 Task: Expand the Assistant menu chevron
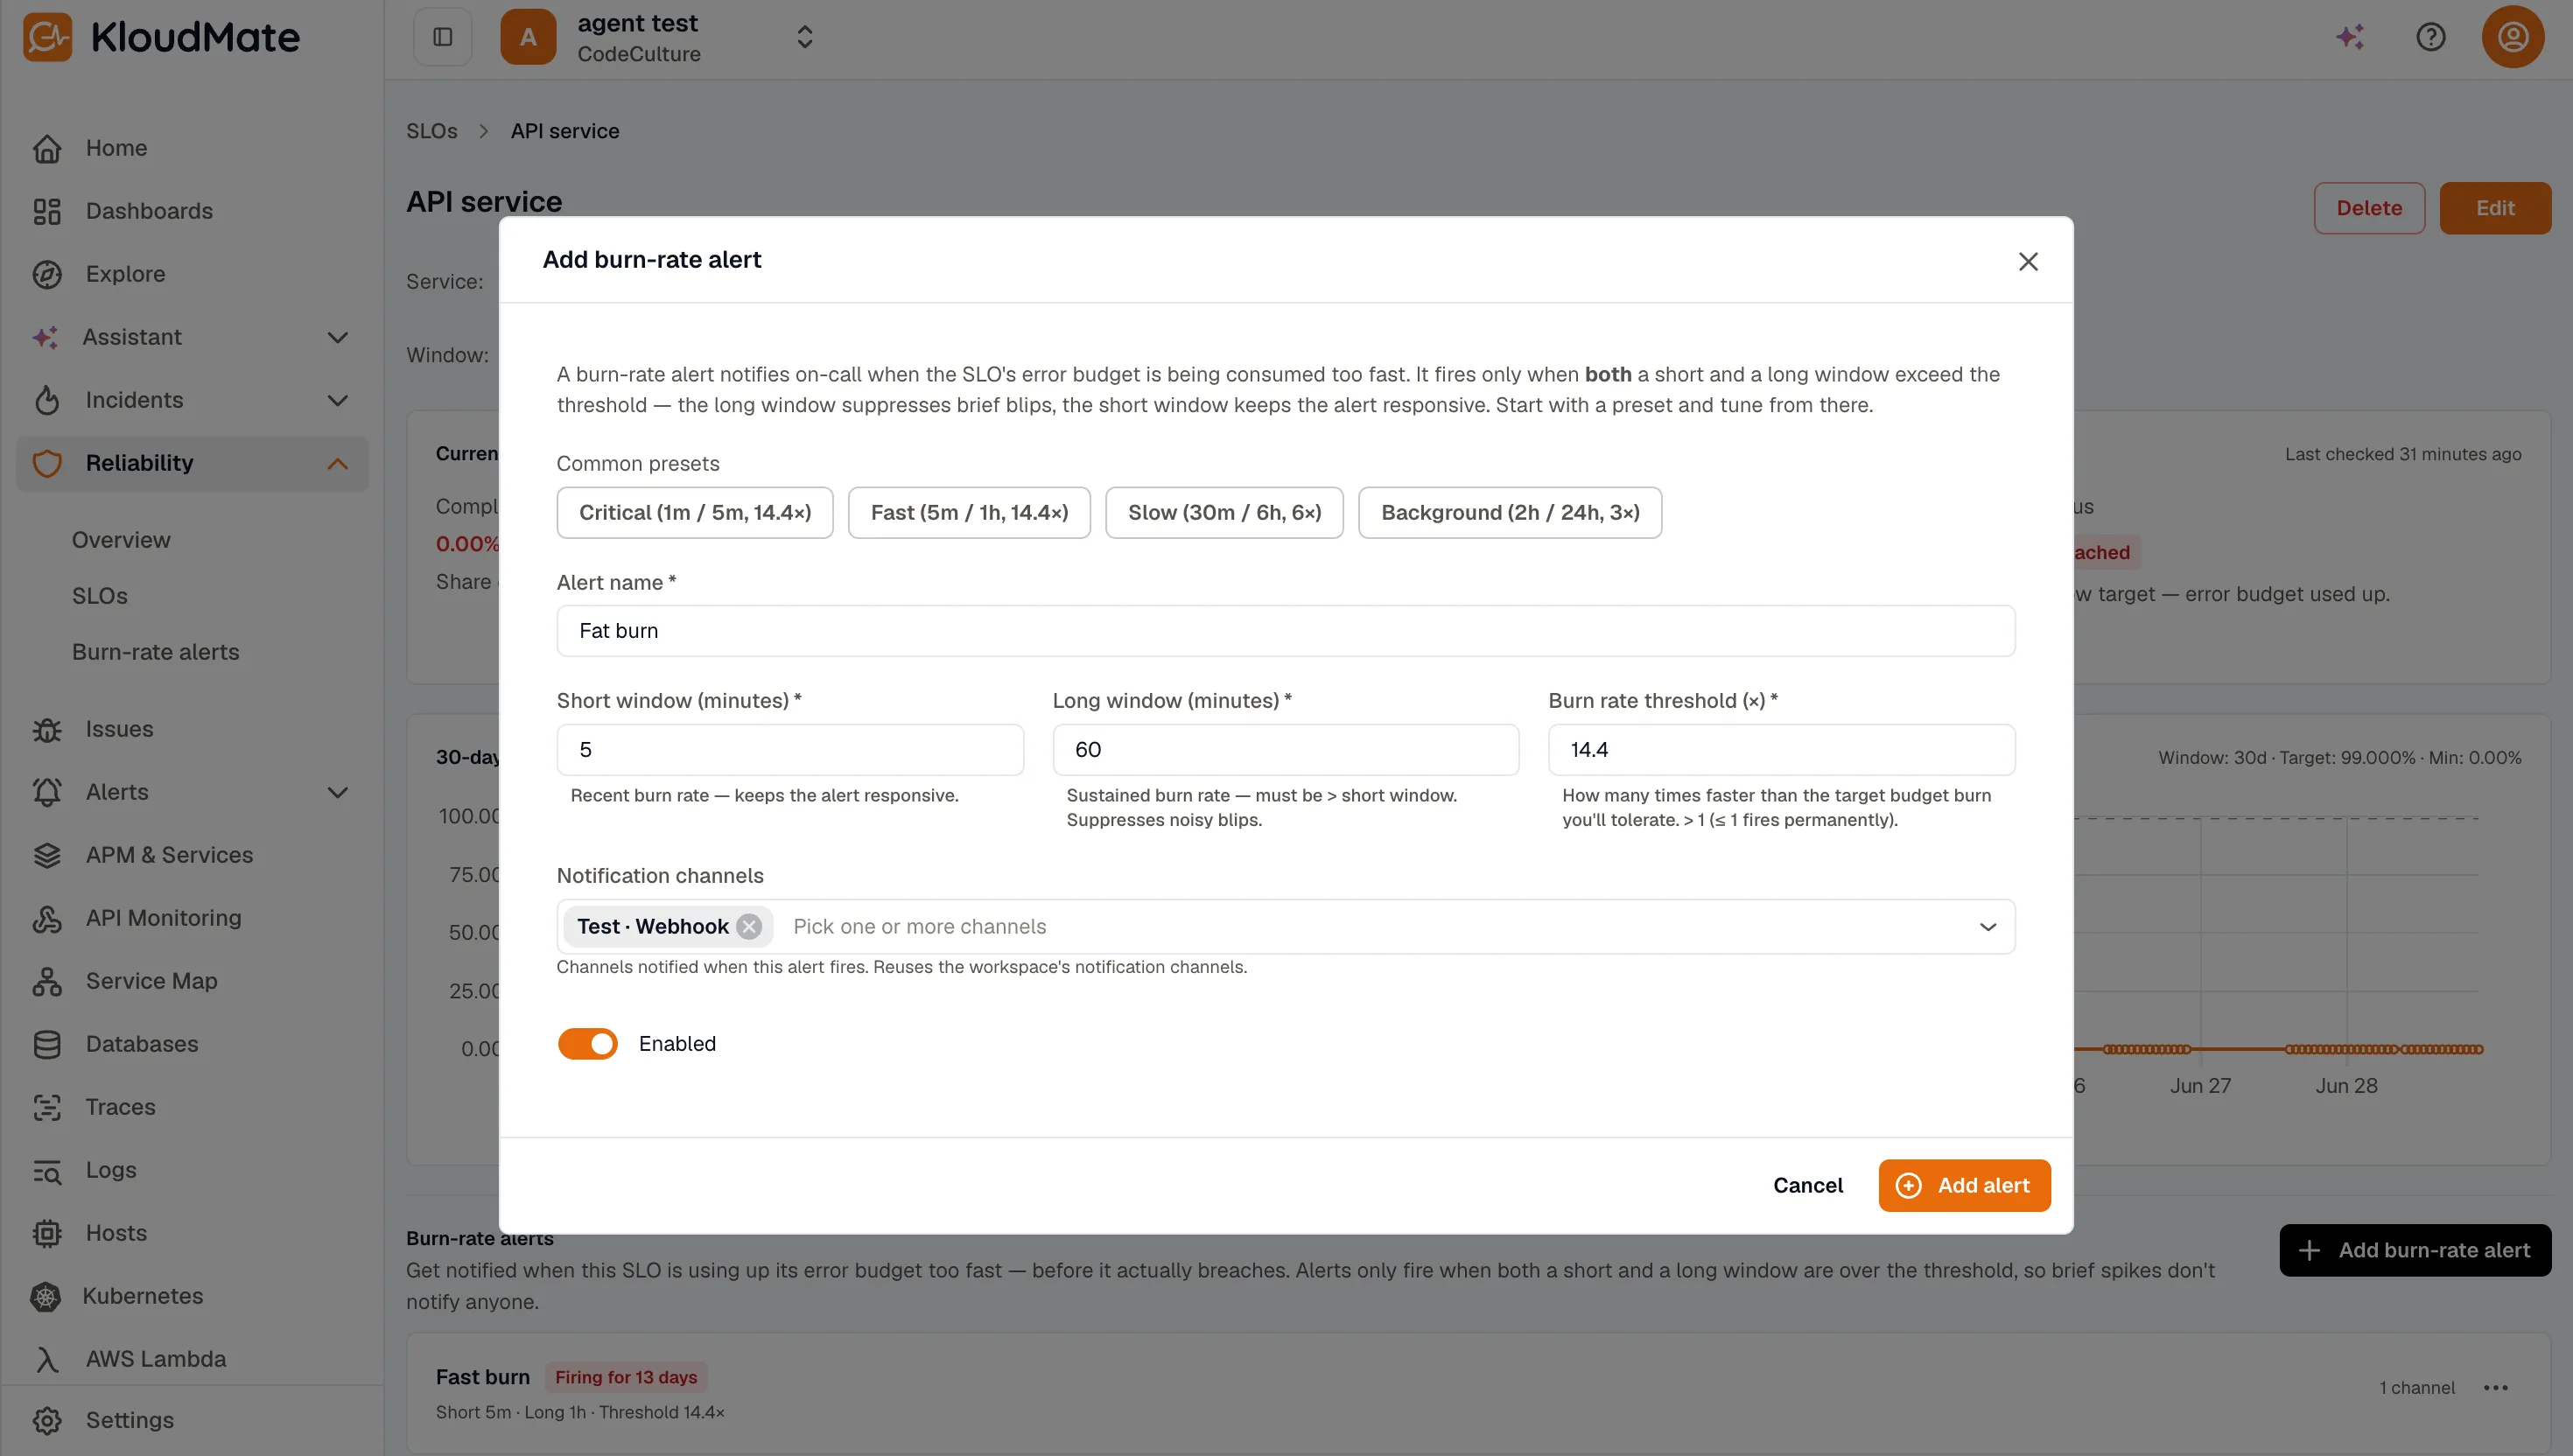[338, 337]
